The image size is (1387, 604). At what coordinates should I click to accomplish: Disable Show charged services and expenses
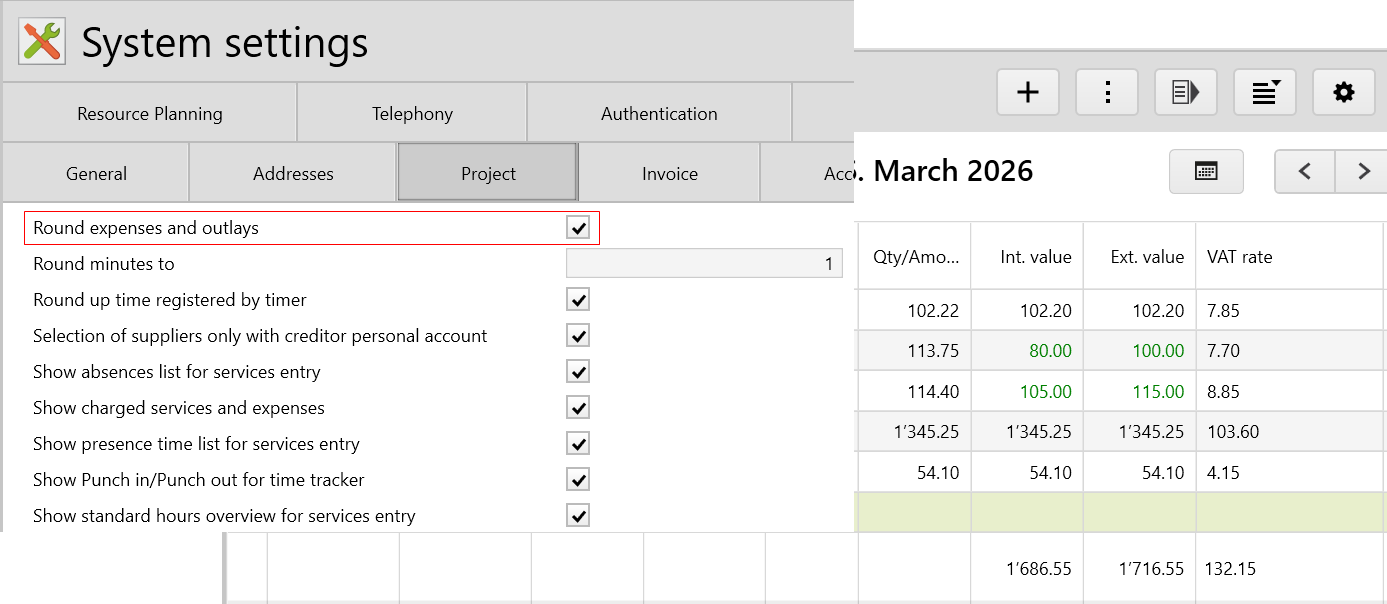[578, 408]
